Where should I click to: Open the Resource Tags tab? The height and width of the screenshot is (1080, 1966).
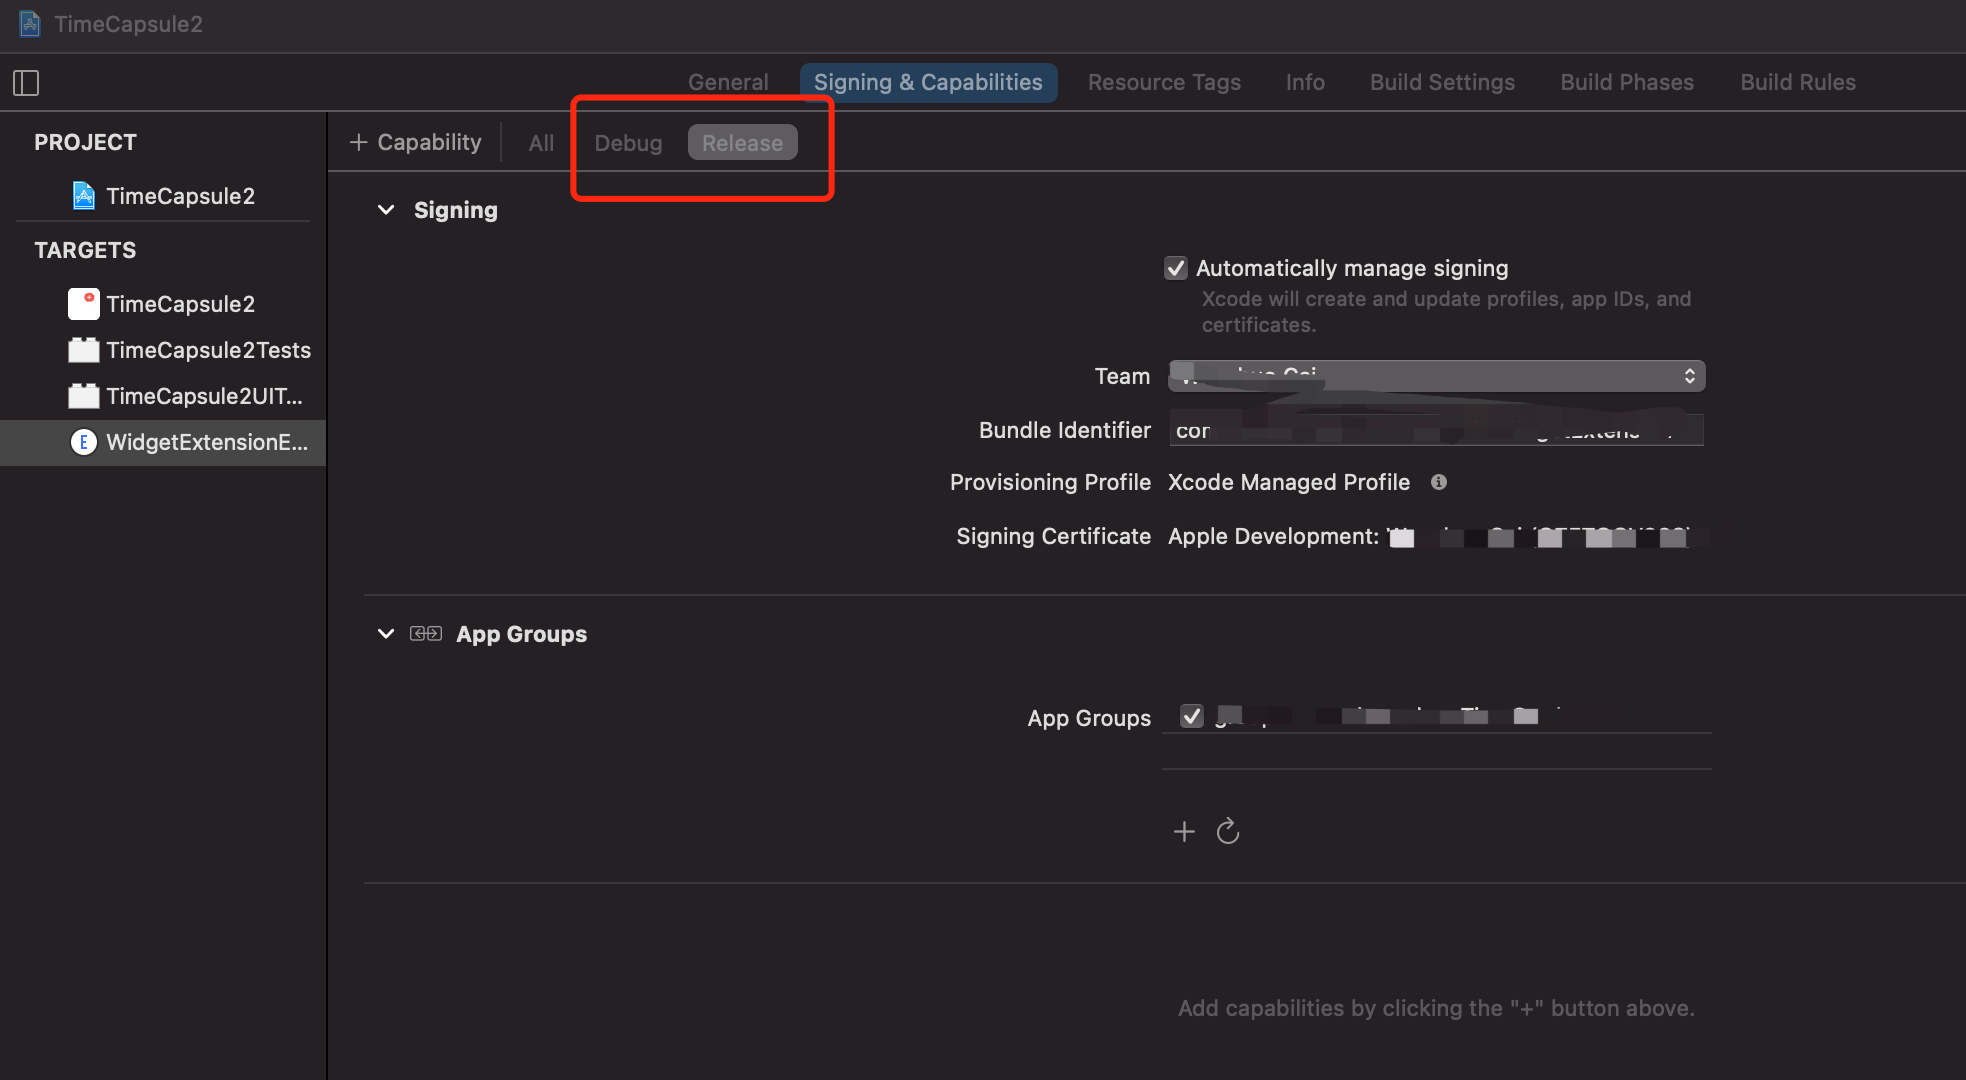click(x=1164, y=82)
